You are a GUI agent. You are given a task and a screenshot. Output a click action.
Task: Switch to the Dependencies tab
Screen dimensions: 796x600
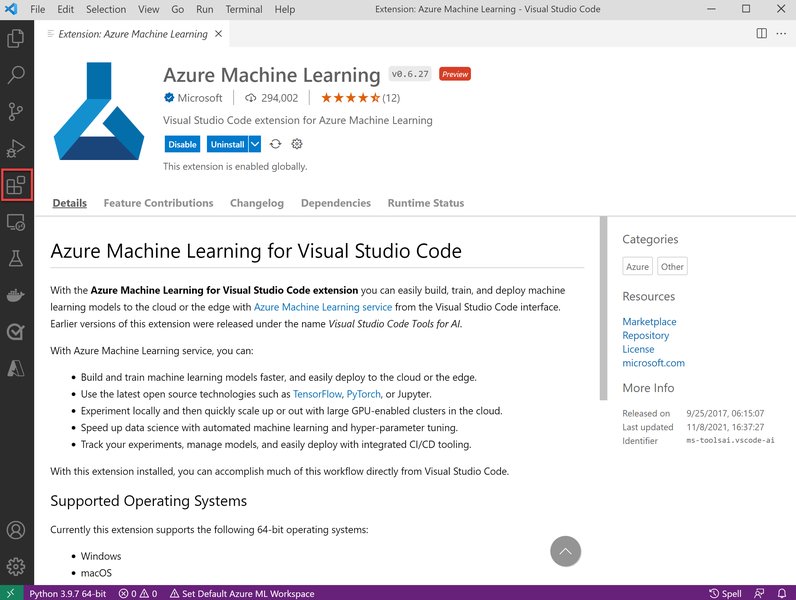coord(336,203)
